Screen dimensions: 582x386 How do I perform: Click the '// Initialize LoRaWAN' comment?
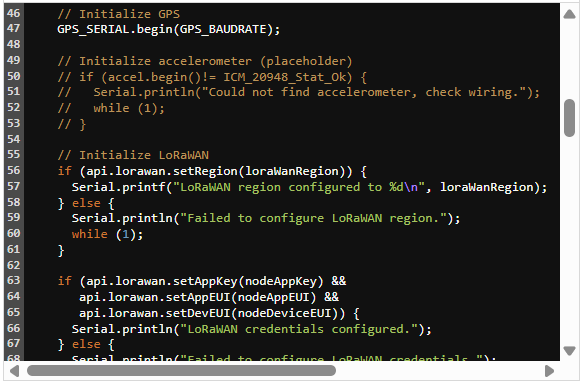coord(133,155)
